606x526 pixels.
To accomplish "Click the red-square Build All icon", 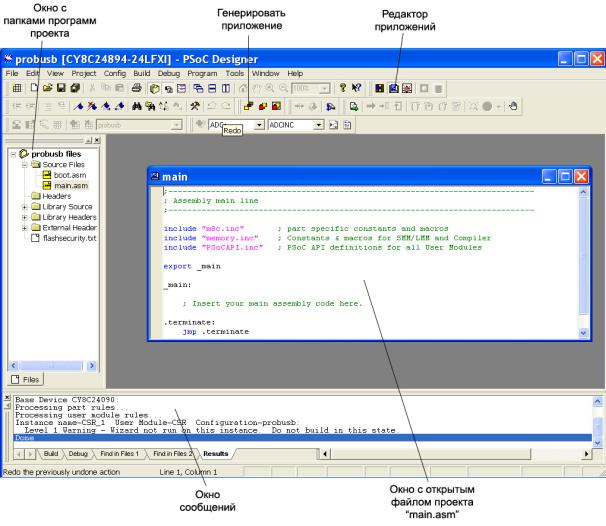I will (276, 106).
